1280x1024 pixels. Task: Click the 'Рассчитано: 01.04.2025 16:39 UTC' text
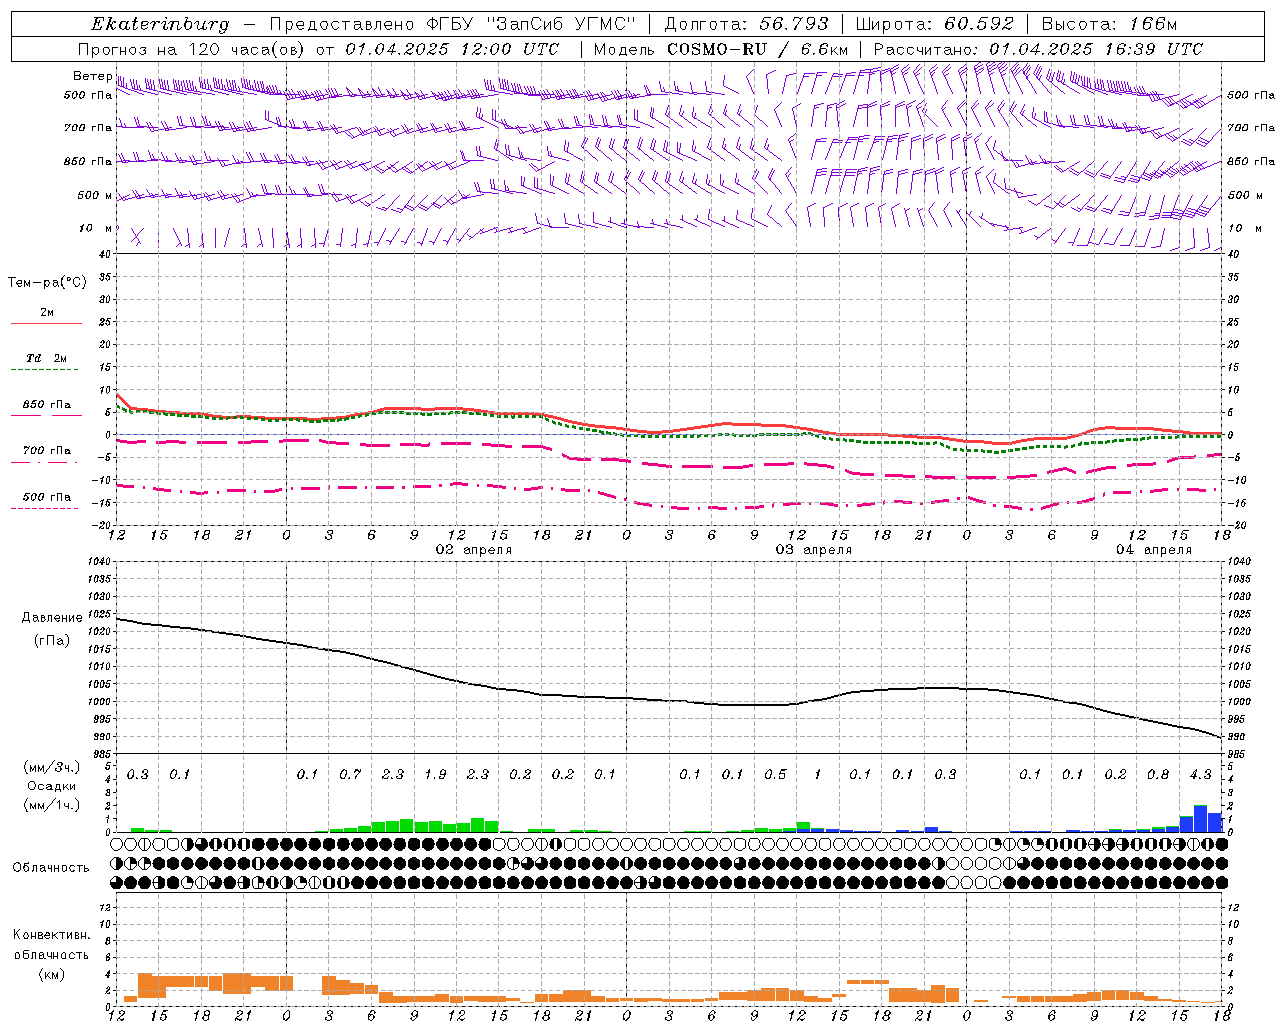tap(1038, 49)
